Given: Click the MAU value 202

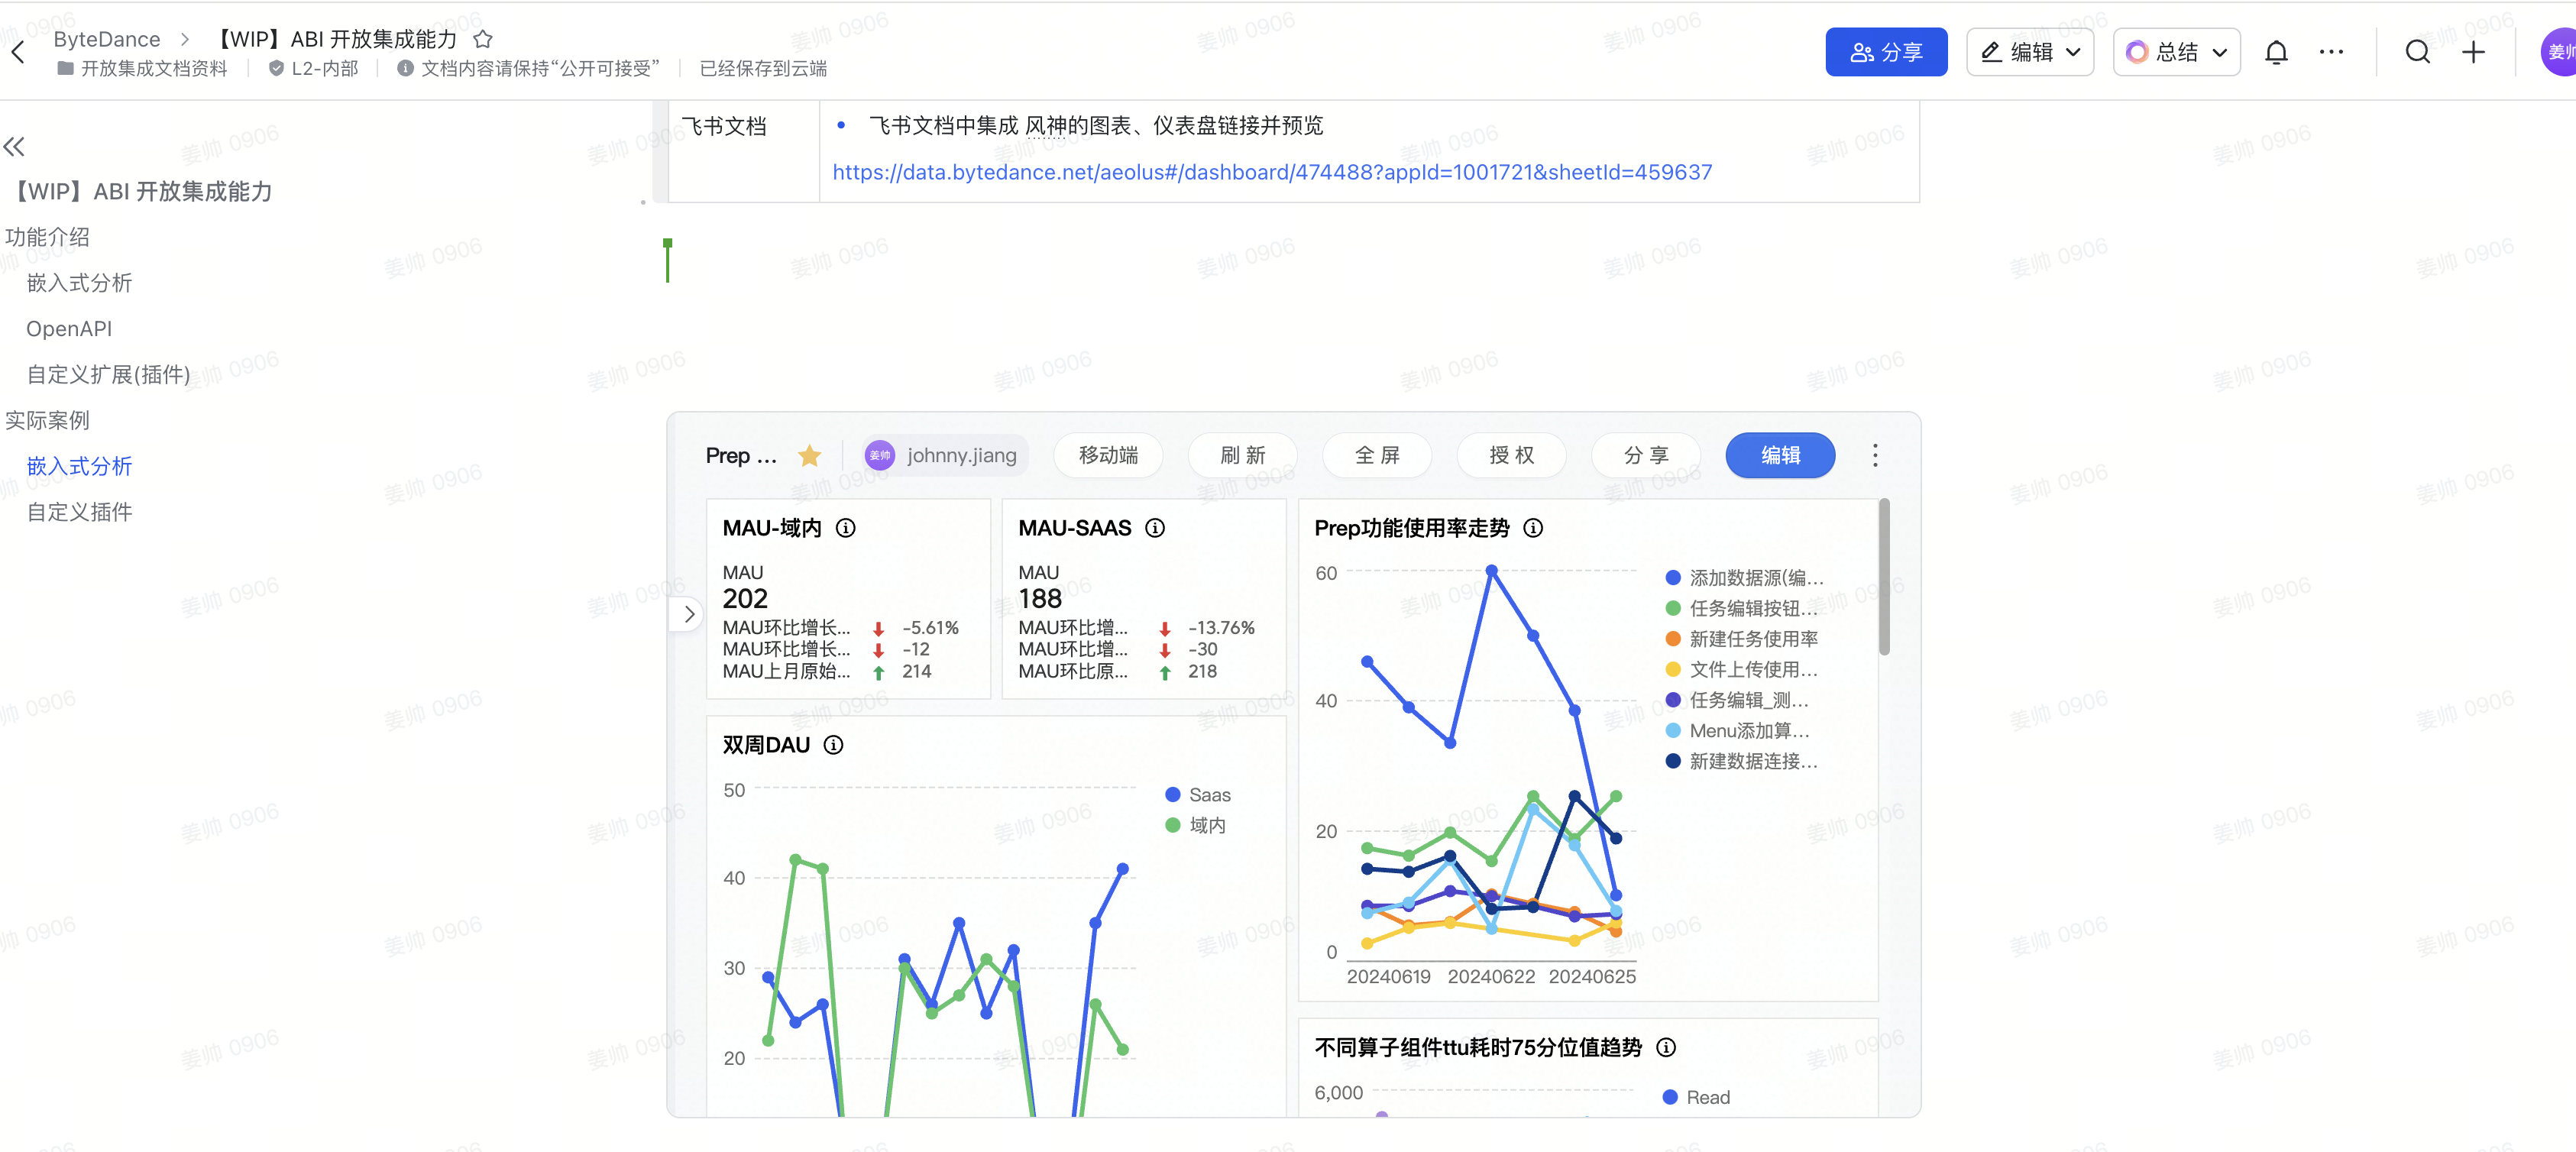Looking at the screenshot, I should [745, 598].
